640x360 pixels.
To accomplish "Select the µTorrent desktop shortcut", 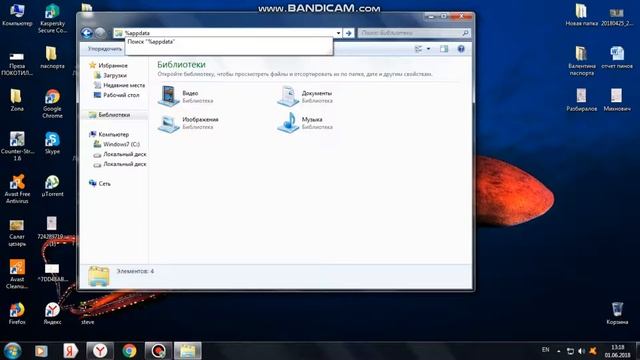I will (x=52, y=186).
